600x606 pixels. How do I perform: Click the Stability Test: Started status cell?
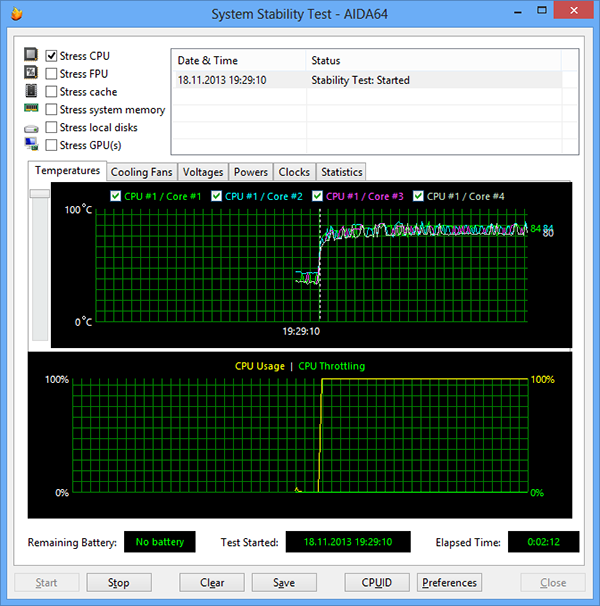pos(360,80)
